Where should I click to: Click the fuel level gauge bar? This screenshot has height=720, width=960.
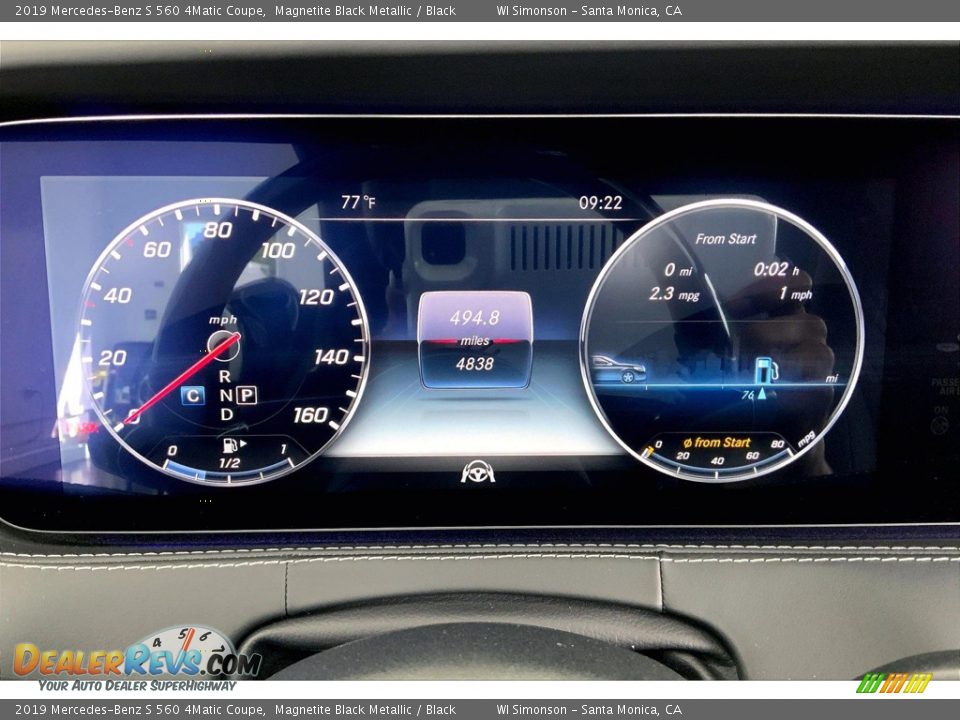point(228,473)
